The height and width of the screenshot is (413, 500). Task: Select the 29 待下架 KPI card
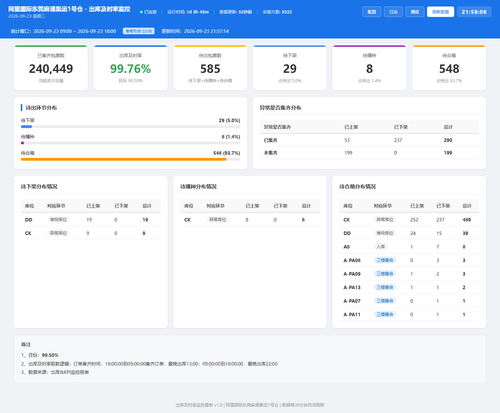click(290, 68)
